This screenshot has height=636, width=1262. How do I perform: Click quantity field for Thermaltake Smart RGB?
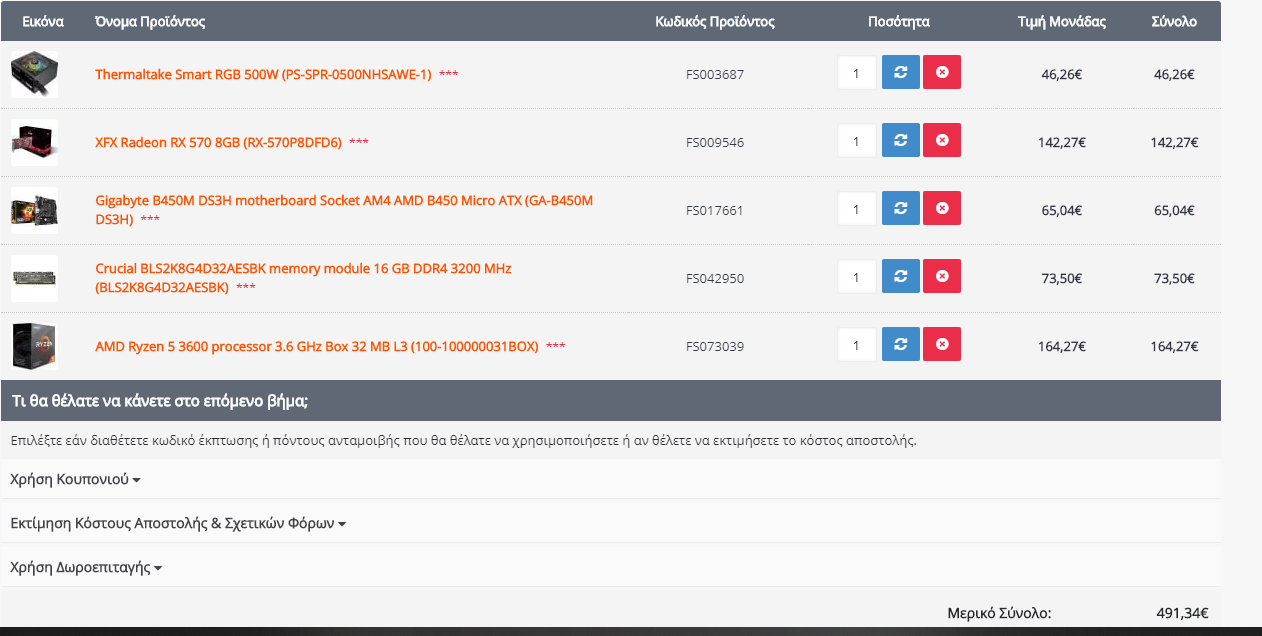856,73
